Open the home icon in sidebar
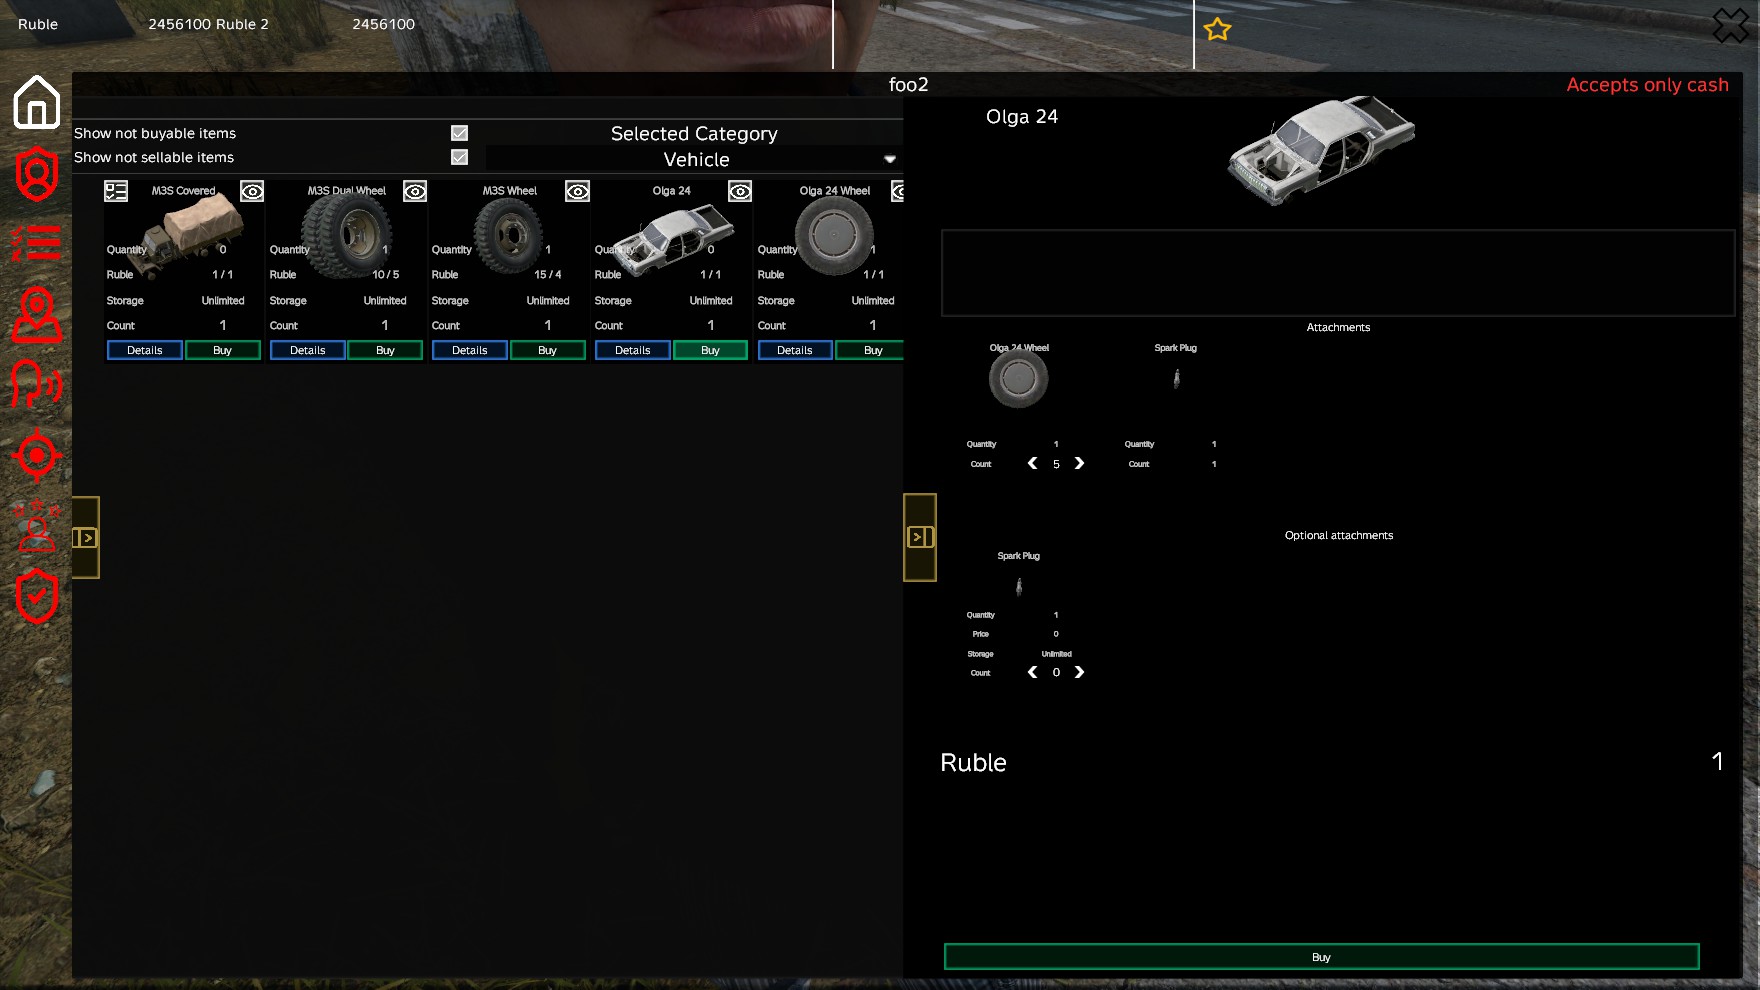This screenshot has height=990, width=1760. [37, 102]
